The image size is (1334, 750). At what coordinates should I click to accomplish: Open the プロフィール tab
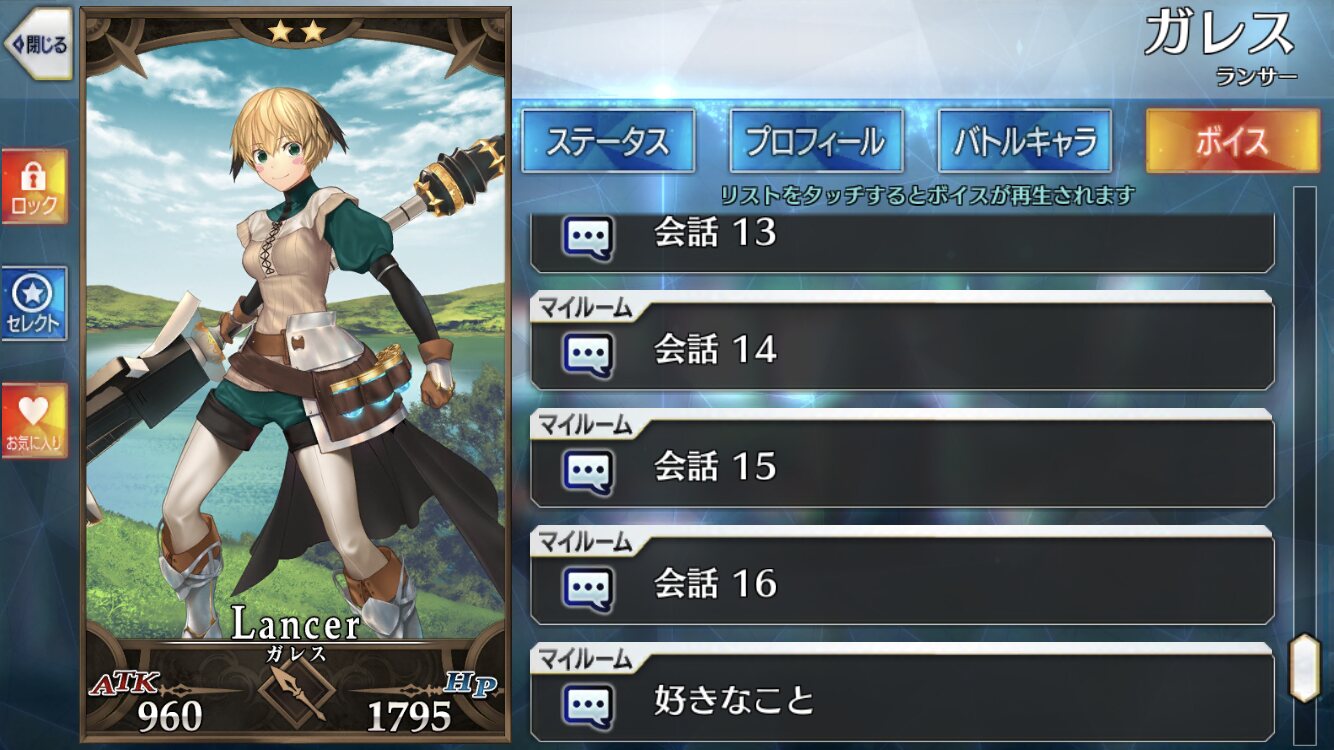(816, 141)
